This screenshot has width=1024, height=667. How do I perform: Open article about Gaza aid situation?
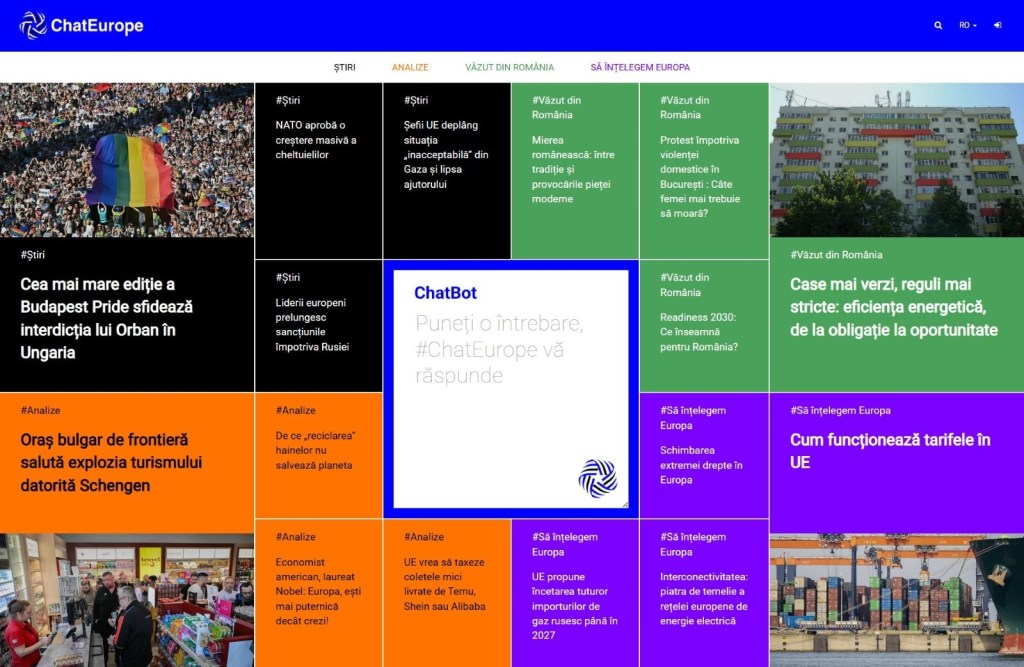[446, 155]
